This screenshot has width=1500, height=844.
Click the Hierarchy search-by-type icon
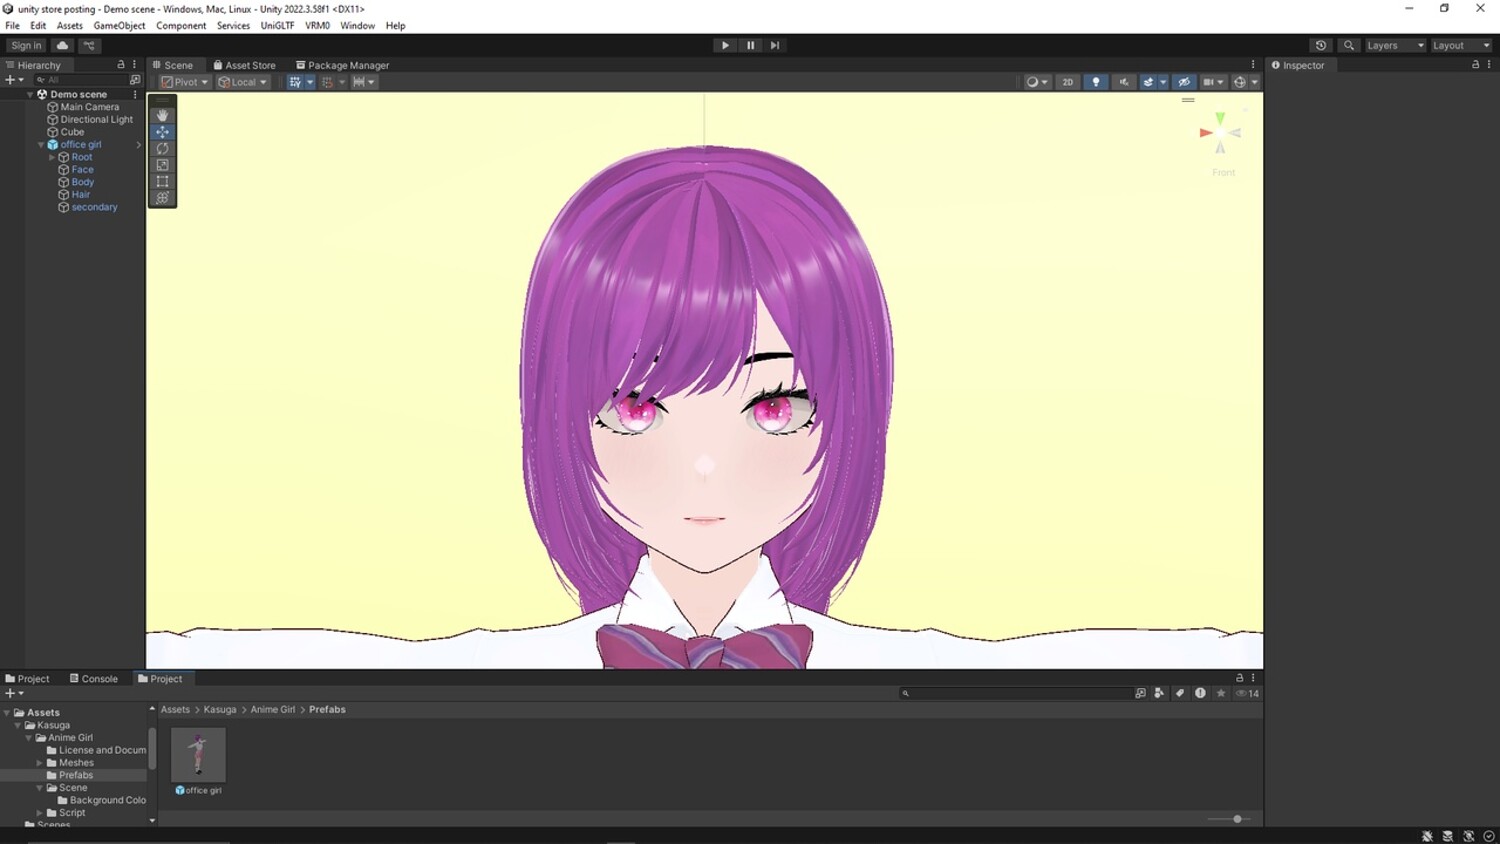click(135, 80)
